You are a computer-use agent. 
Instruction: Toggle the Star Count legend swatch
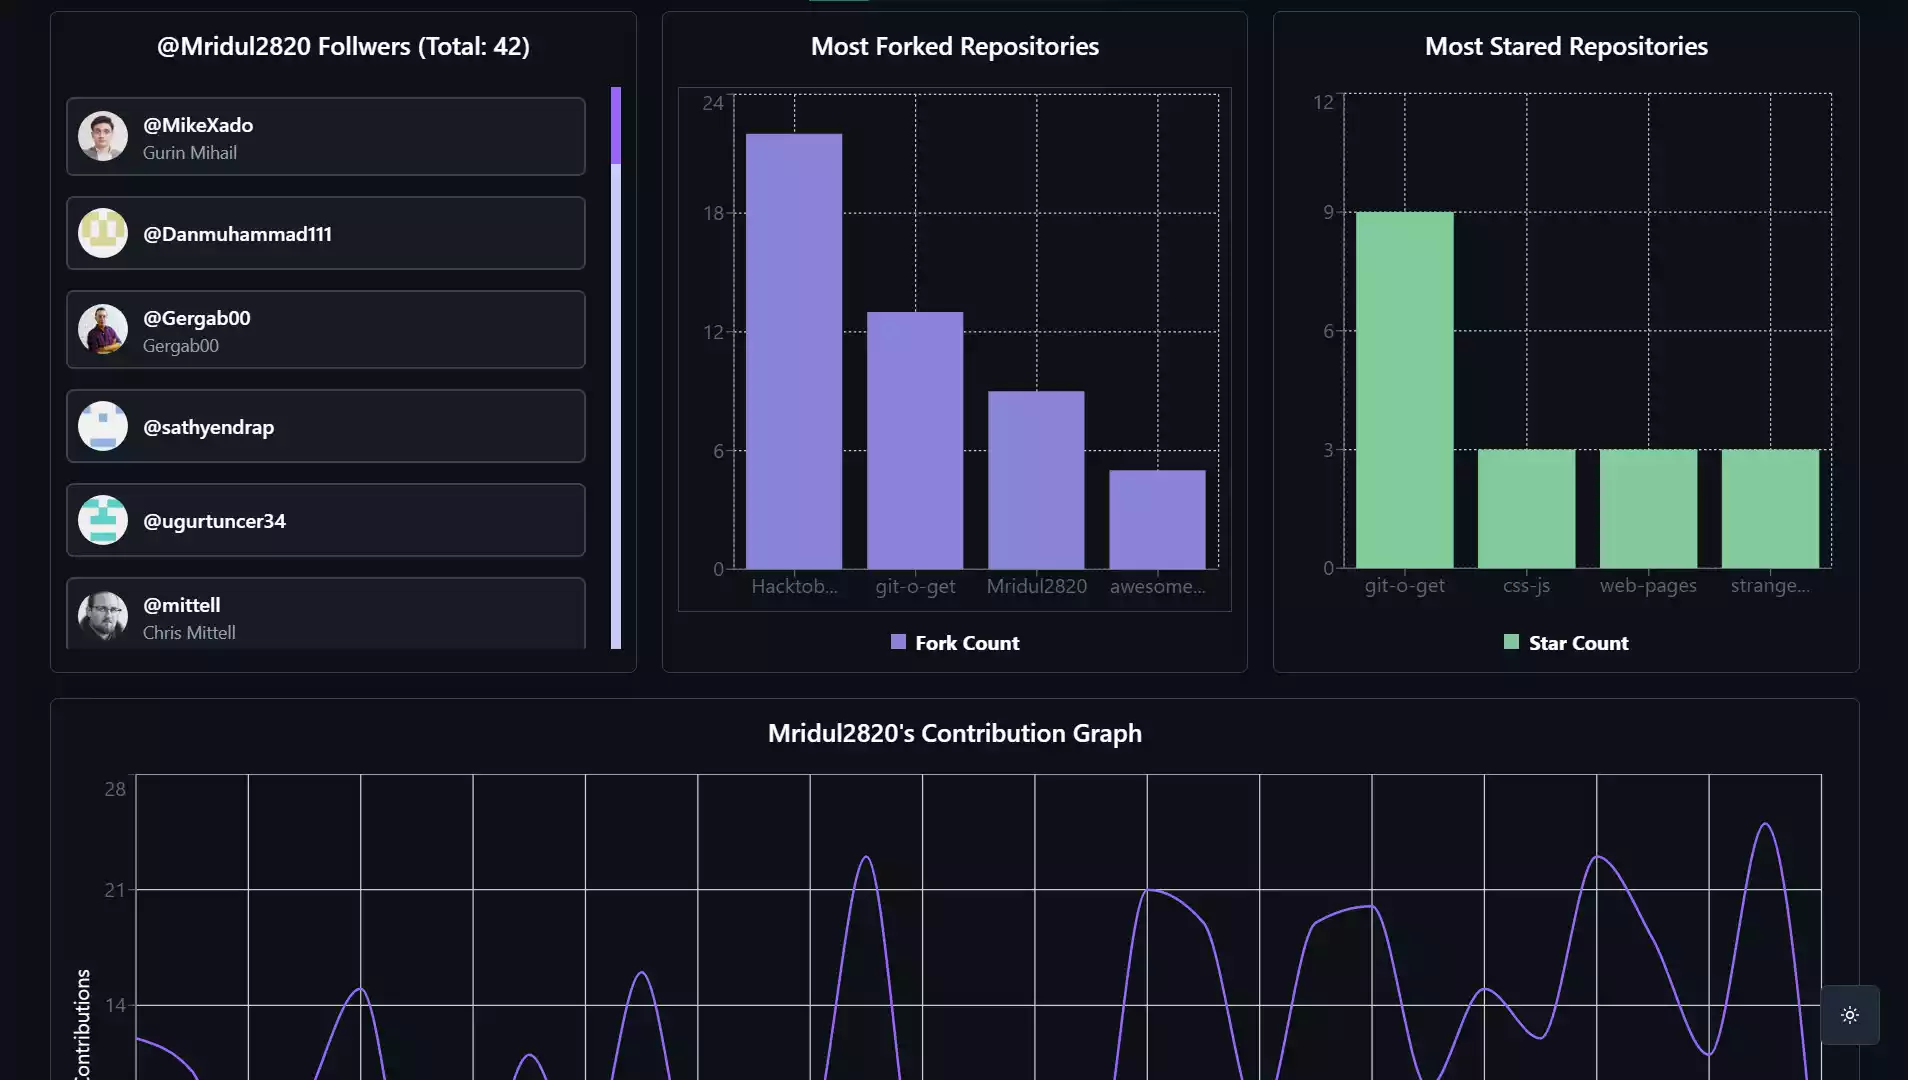pos(1511,642)
